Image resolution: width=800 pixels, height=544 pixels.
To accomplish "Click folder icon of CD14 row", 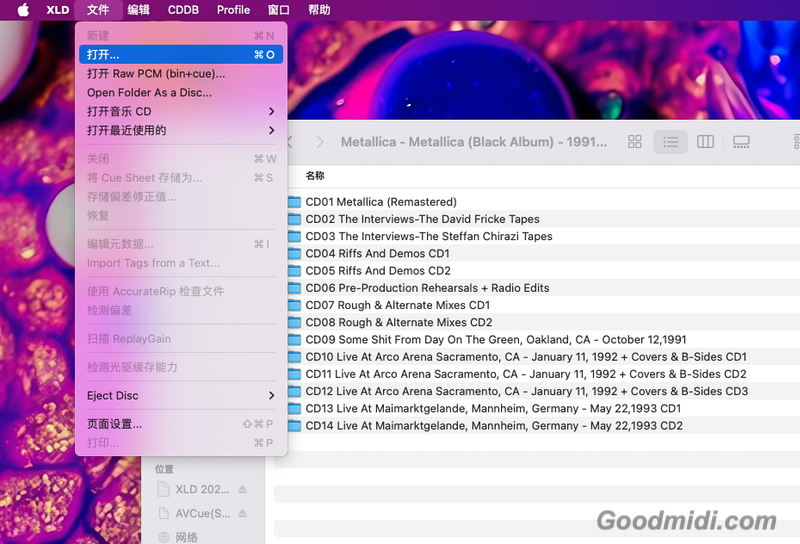I will pyautogui.click(x=294, y=426).
